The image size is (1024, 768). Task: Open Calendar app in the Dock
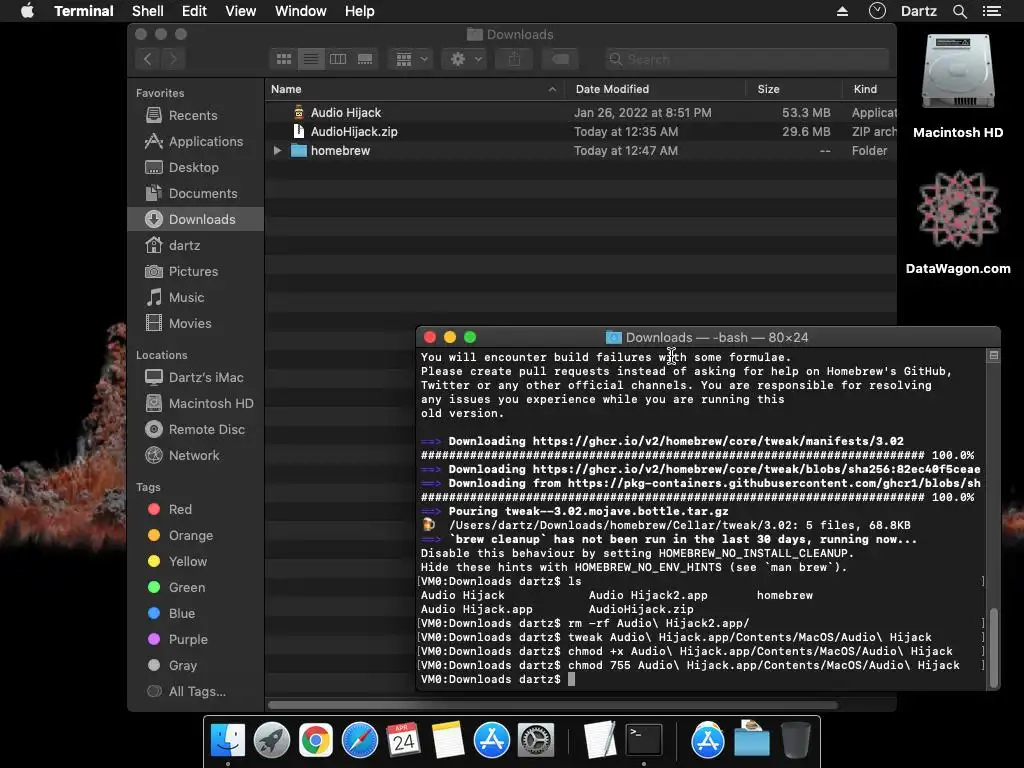[x=404, y=741]
